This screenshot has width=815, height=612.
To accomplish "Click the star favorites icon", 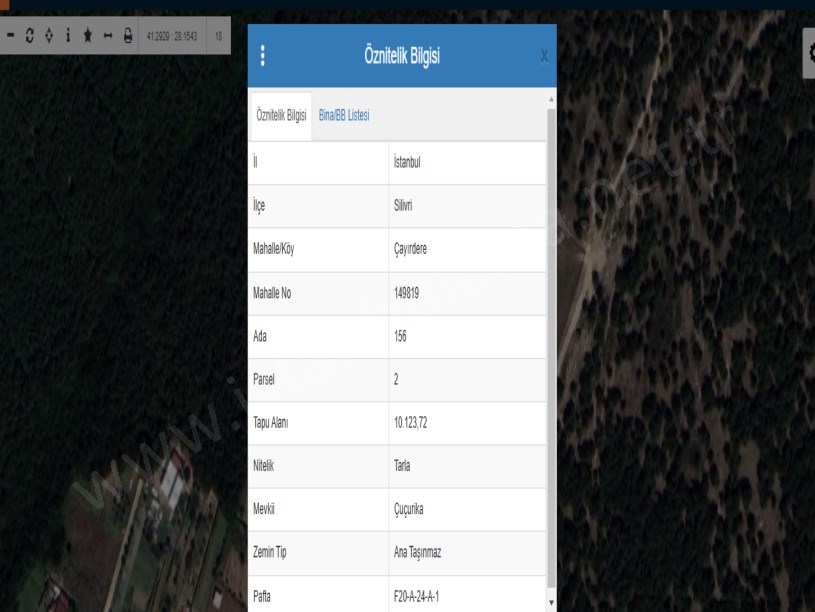I will tap(88, 36).
